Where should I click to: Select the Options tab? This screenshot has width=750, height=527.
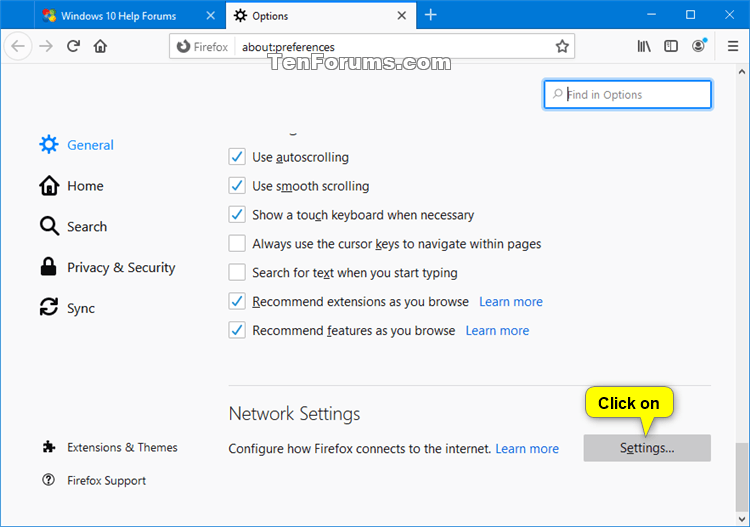[320, 16]
